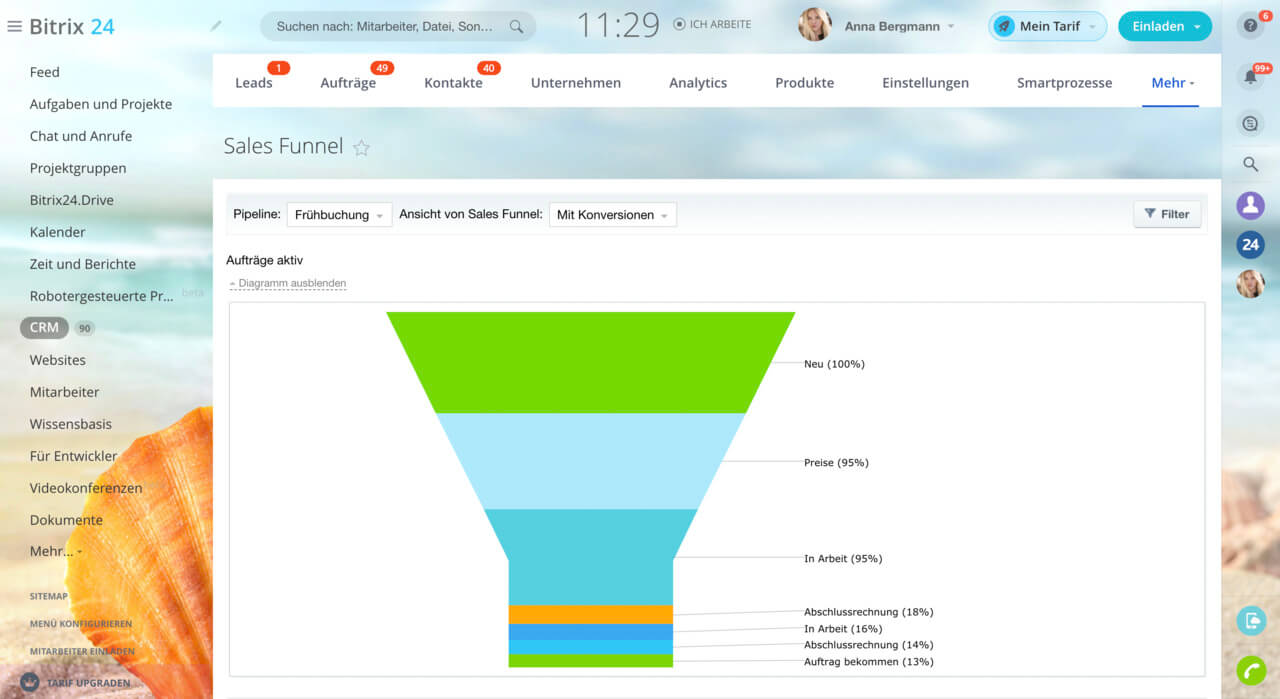Screen dimensions: 1280x699
Task: Toggle the ICH ARBEITE work status
Action: (x=711, y=24)
